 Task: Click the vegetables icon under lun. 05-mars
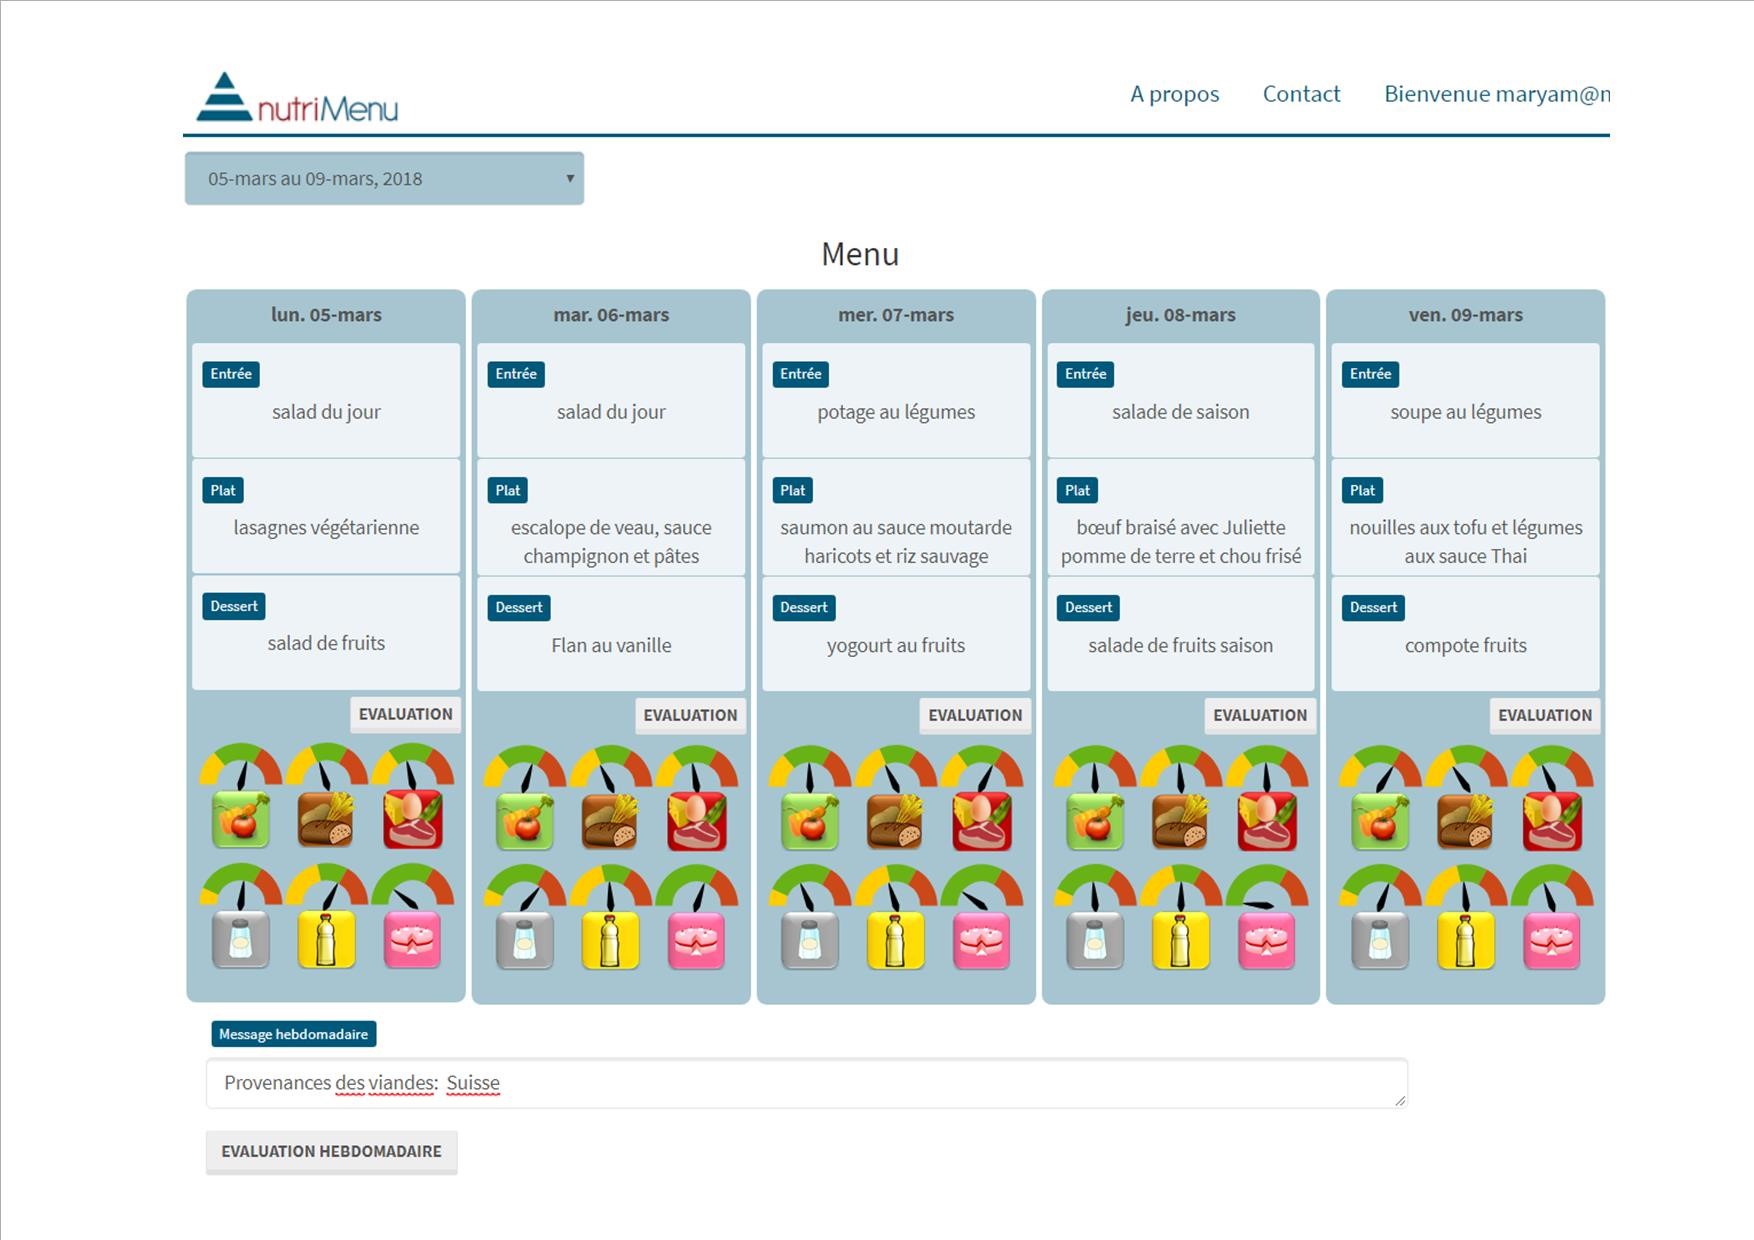[241, 819]
